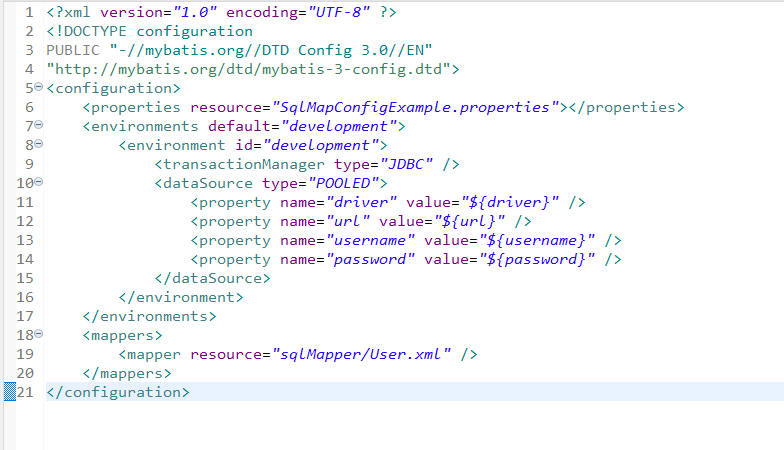Click line number 1 in the gutter
This screenshot has width=784, height=450.
pos(30,12)
